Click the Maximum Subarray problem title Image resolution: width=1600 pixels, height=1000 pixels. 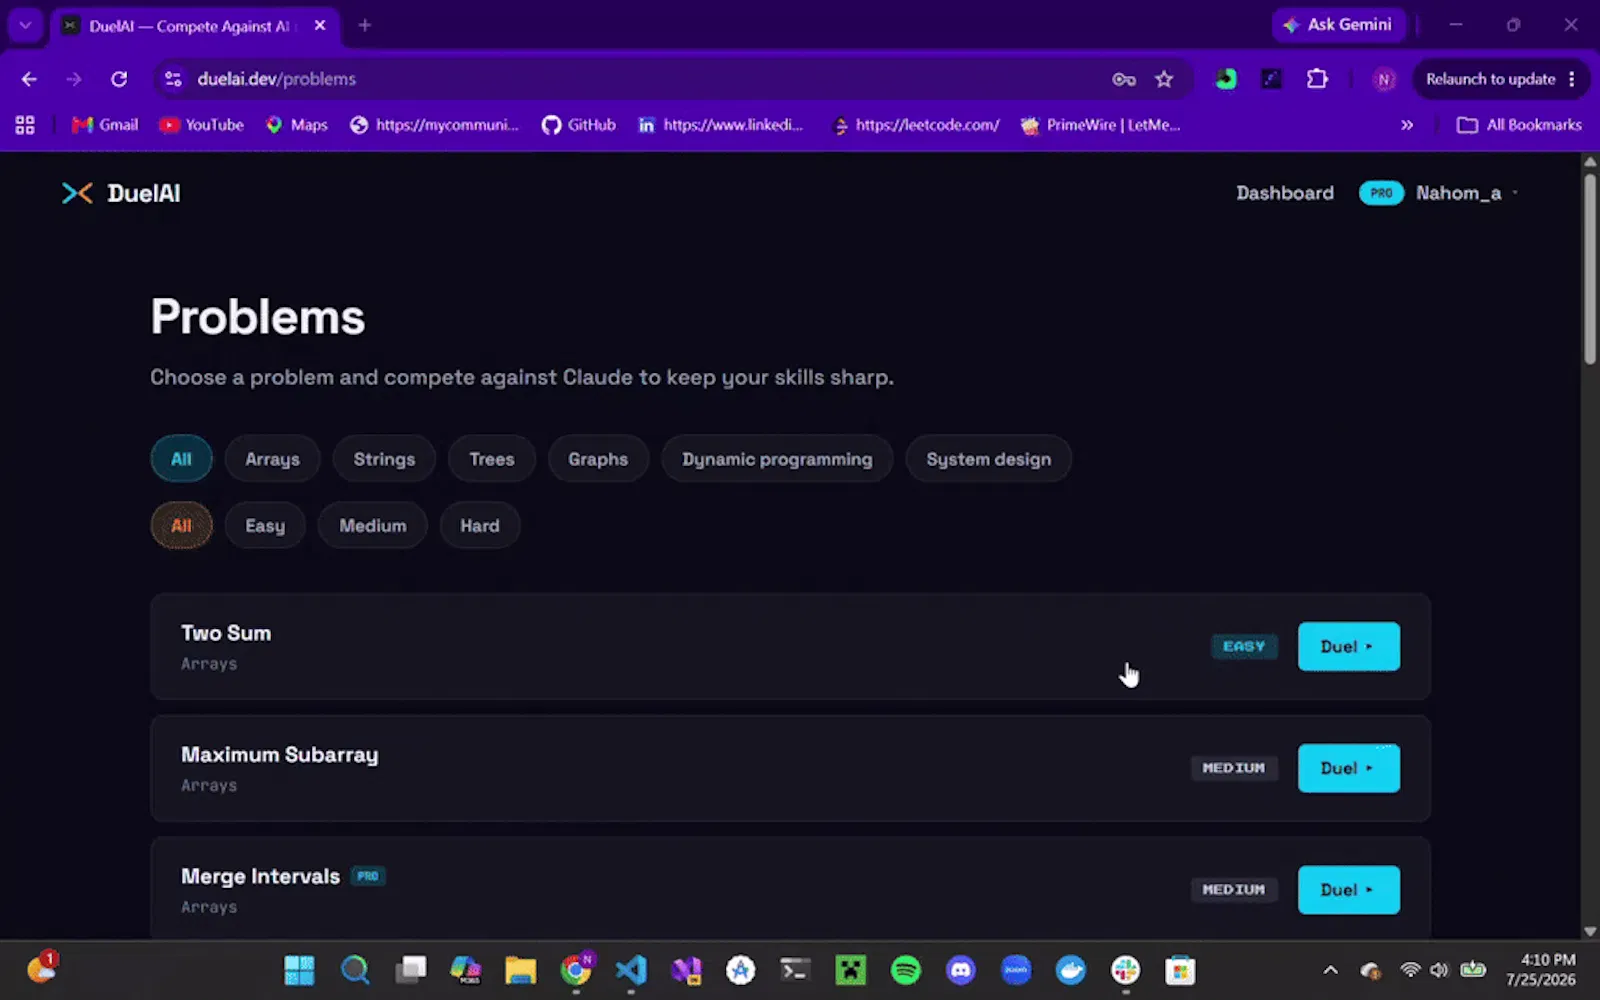pyautogui.click(x=280, y=755)
